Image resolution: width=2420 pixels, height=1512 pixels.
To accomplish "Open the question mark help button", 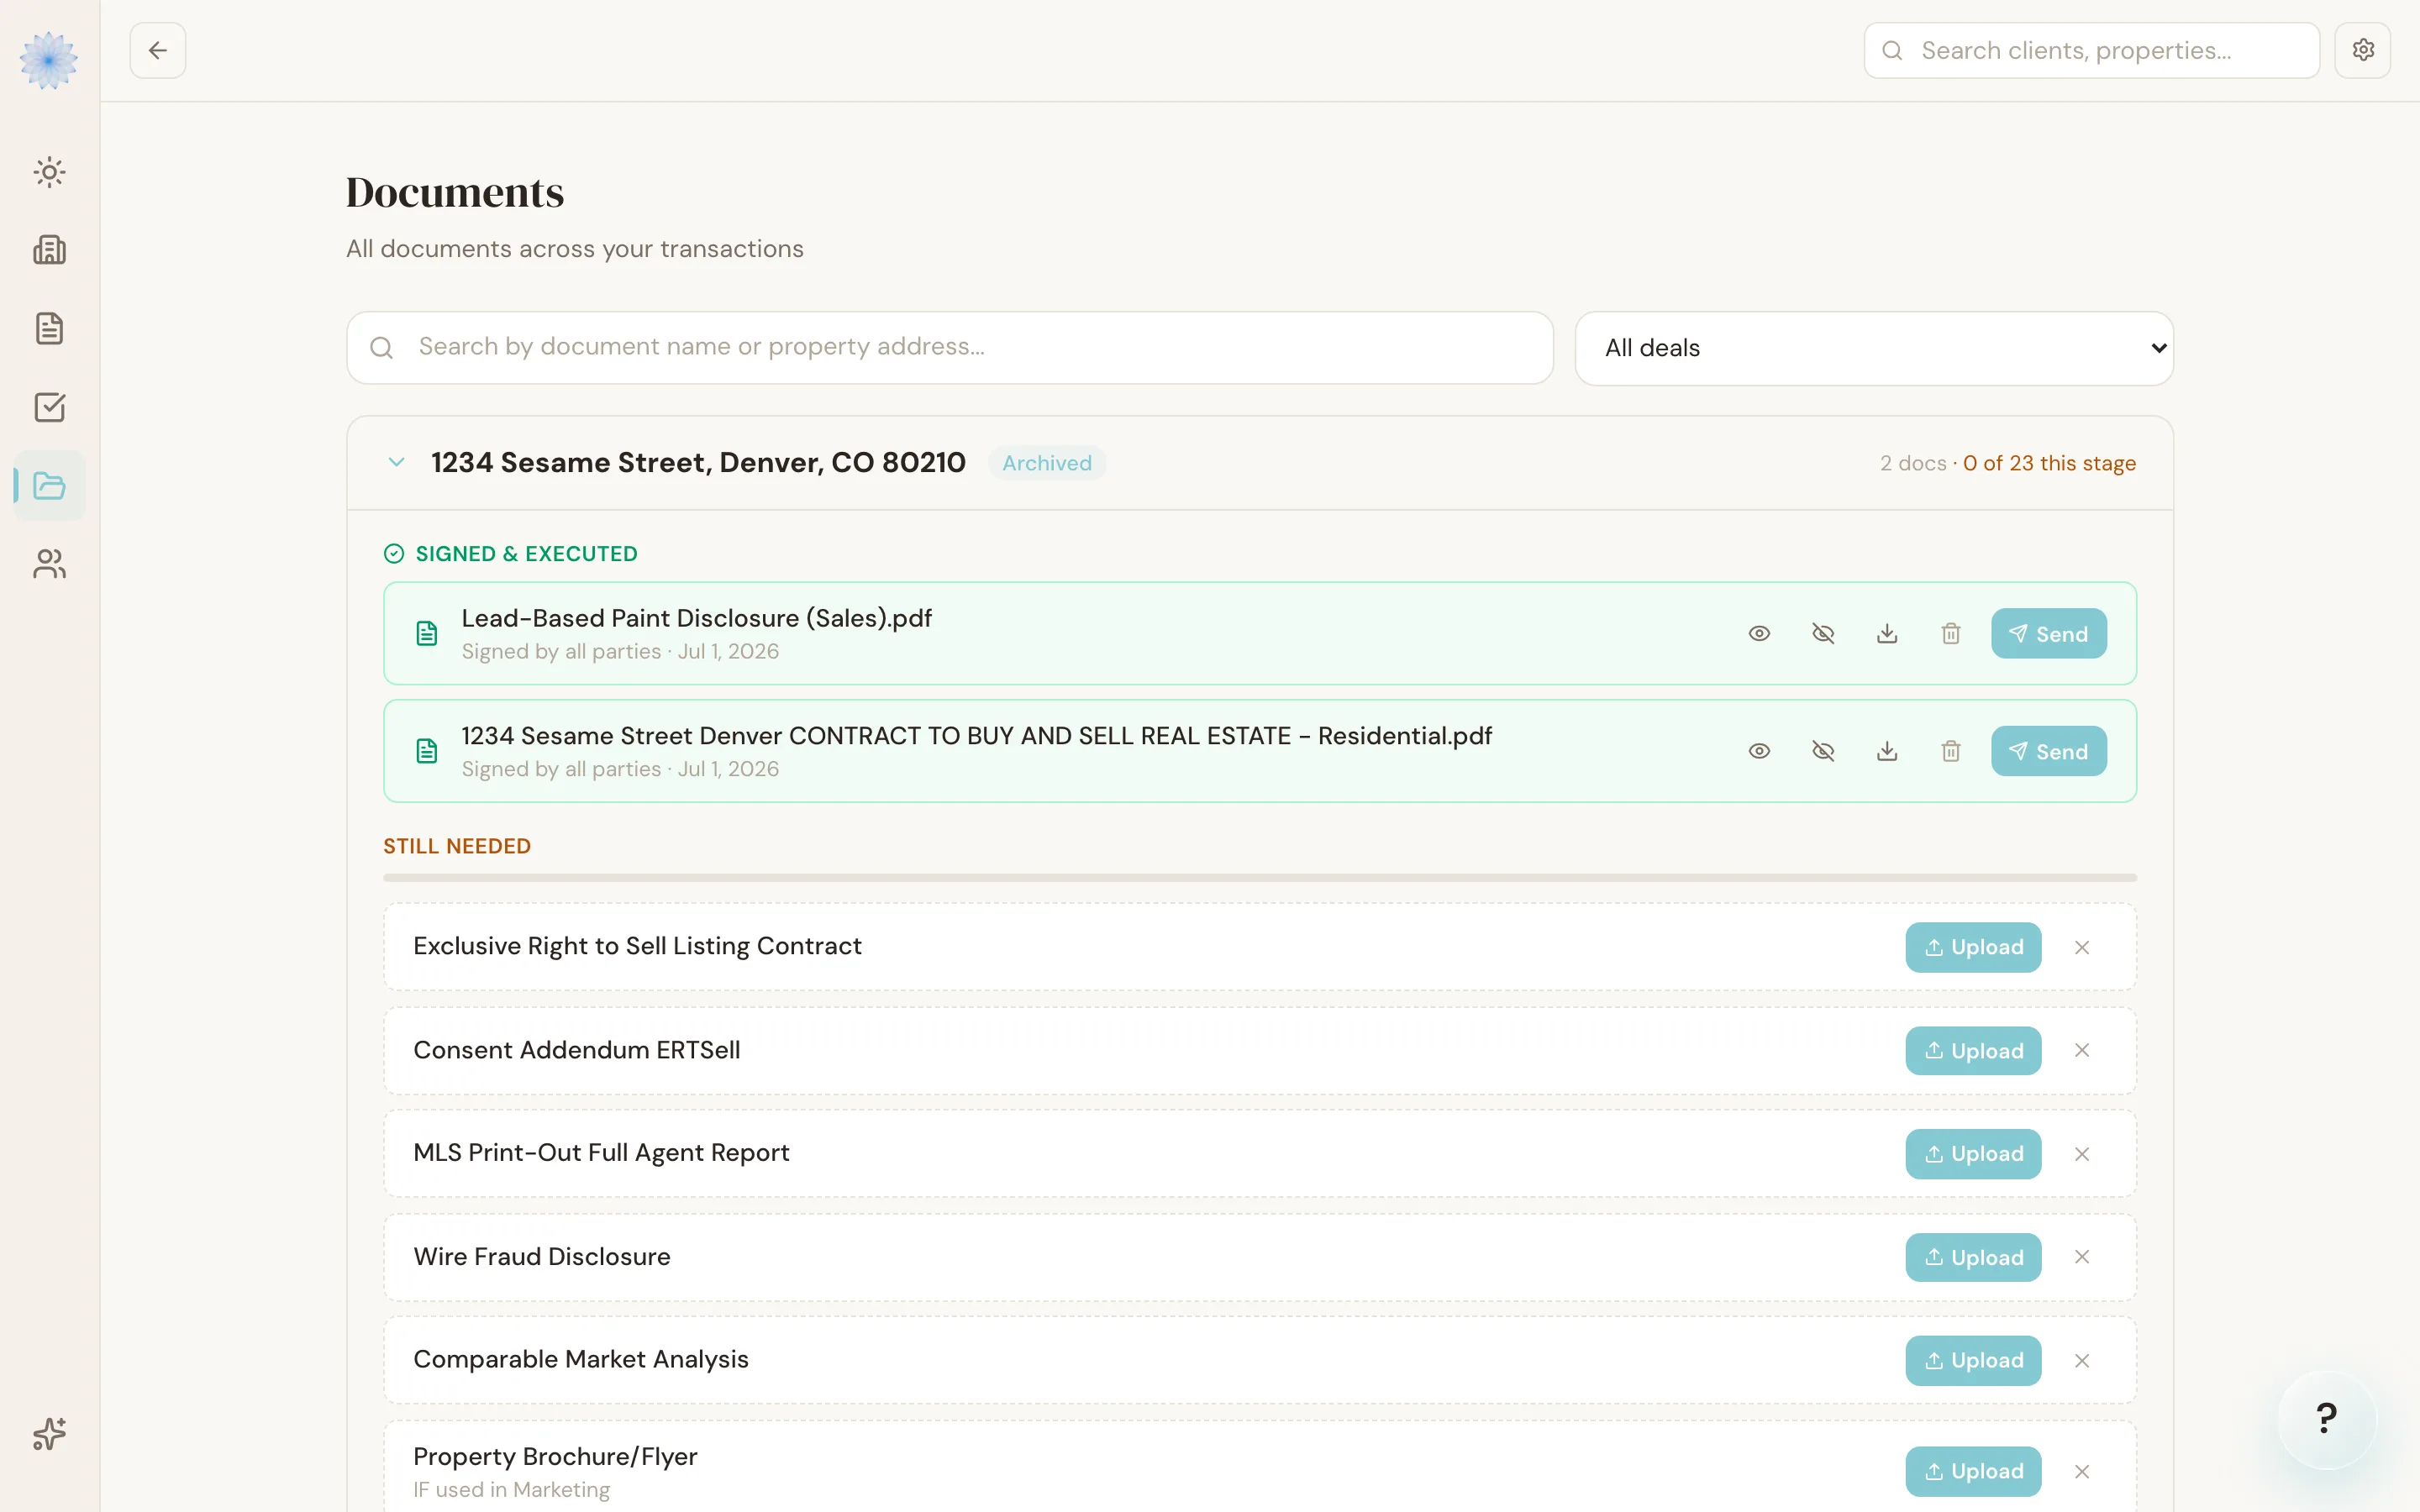I will point(2327,1418).
